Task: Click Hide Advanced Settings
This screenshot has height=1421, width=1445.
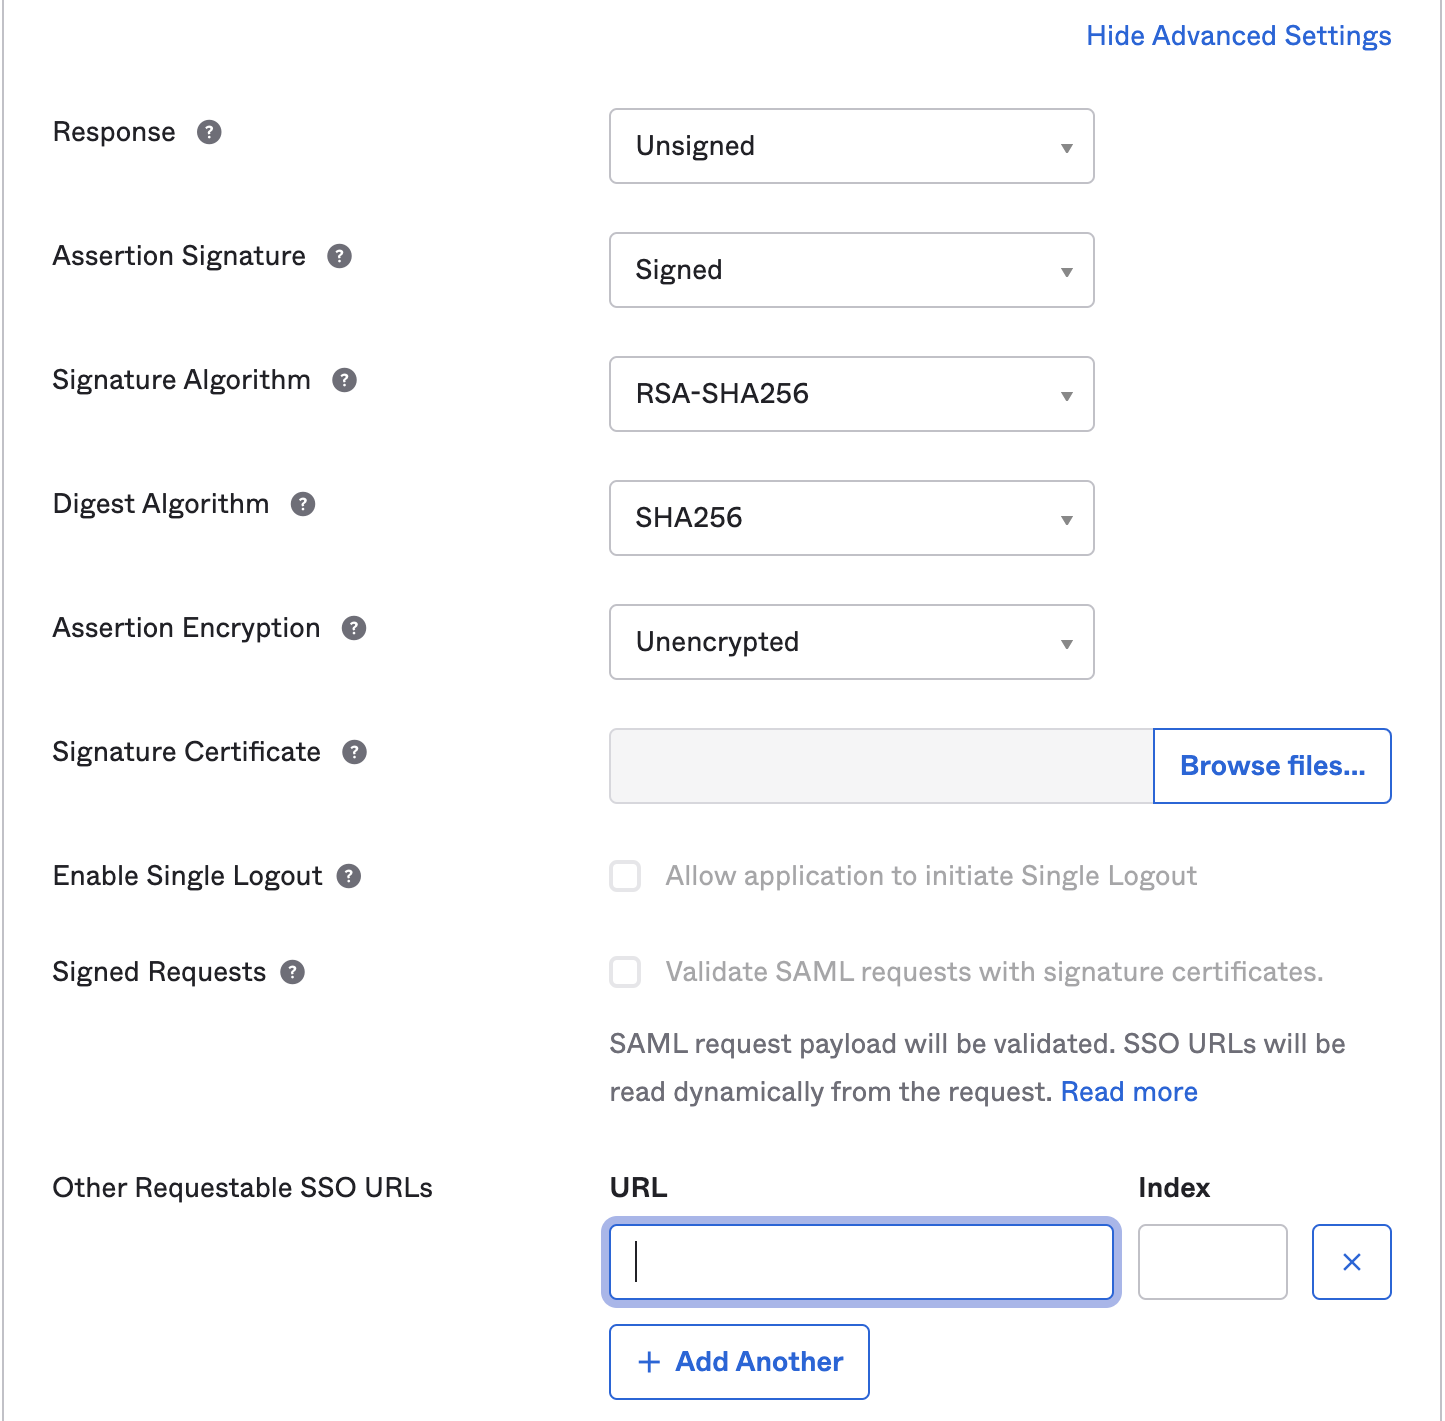Action: pyautogui.click(x=1238, y=35)
